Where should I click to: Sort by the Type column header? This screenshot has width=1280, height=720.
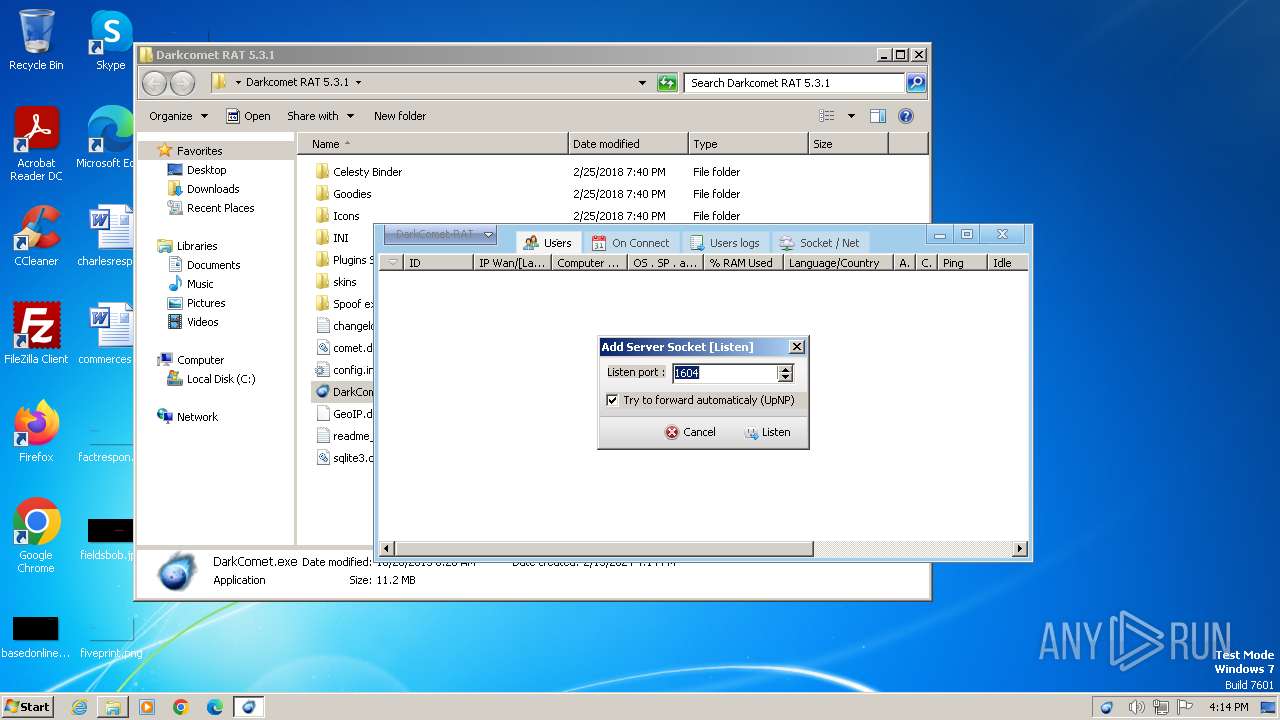[748, 144]
